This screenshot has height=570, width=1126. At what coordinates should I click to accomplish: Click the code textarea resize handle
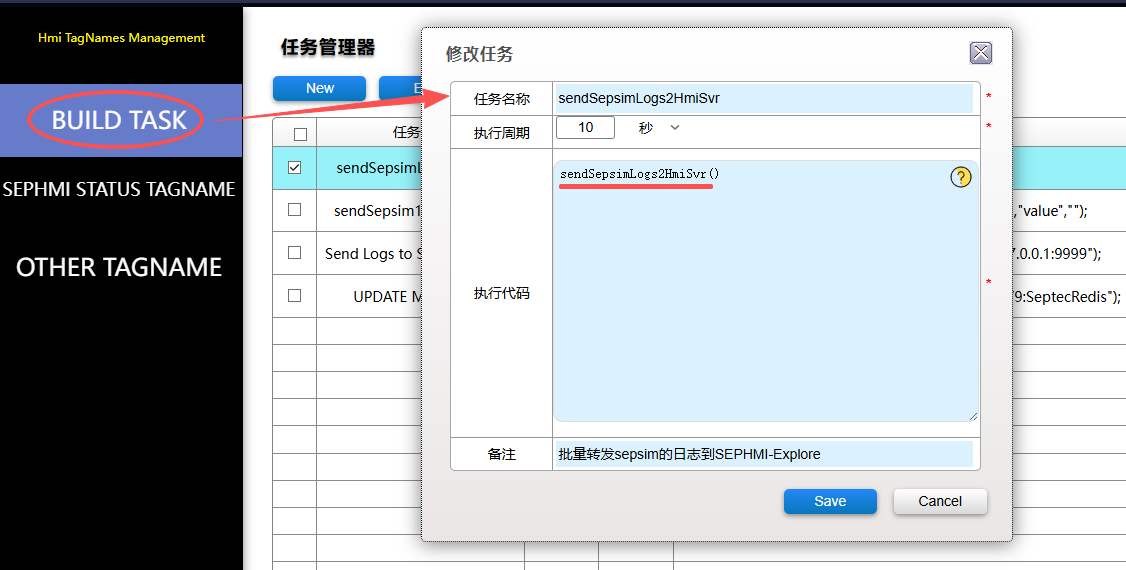coord(972,414)
